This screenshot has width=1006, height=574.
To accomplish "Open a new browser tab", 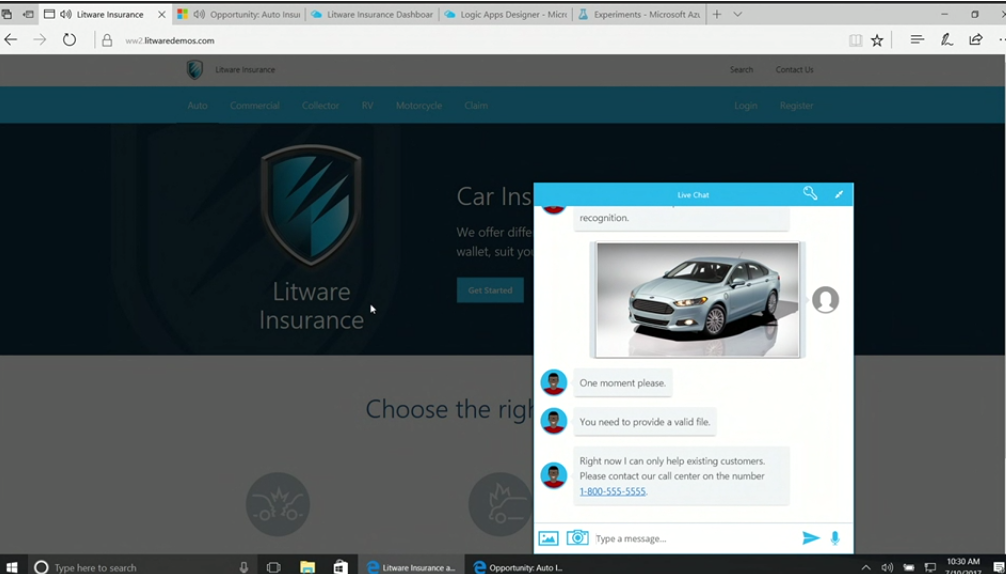I will 717,14.
